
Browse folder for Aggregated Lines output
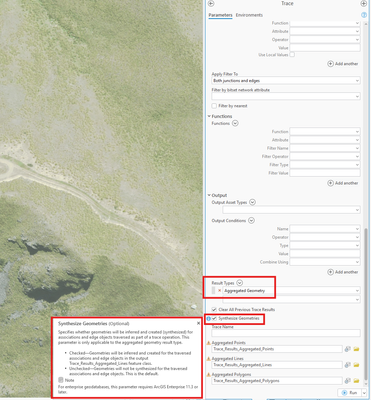[x=356, y=365]
